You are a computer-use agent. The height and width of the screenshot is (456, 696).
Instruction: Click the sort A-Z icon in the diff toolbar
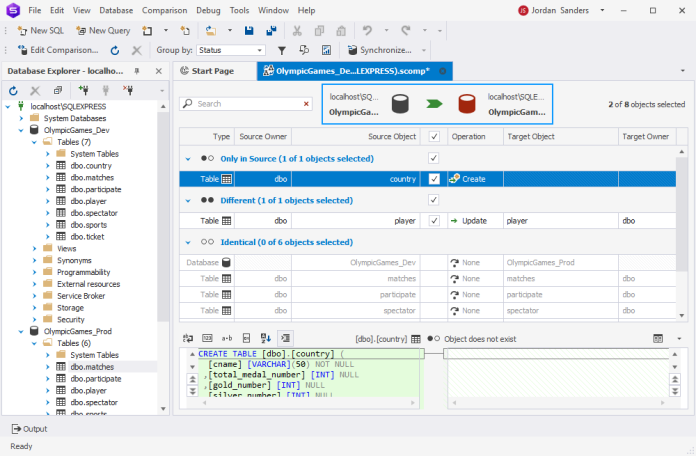265,338
